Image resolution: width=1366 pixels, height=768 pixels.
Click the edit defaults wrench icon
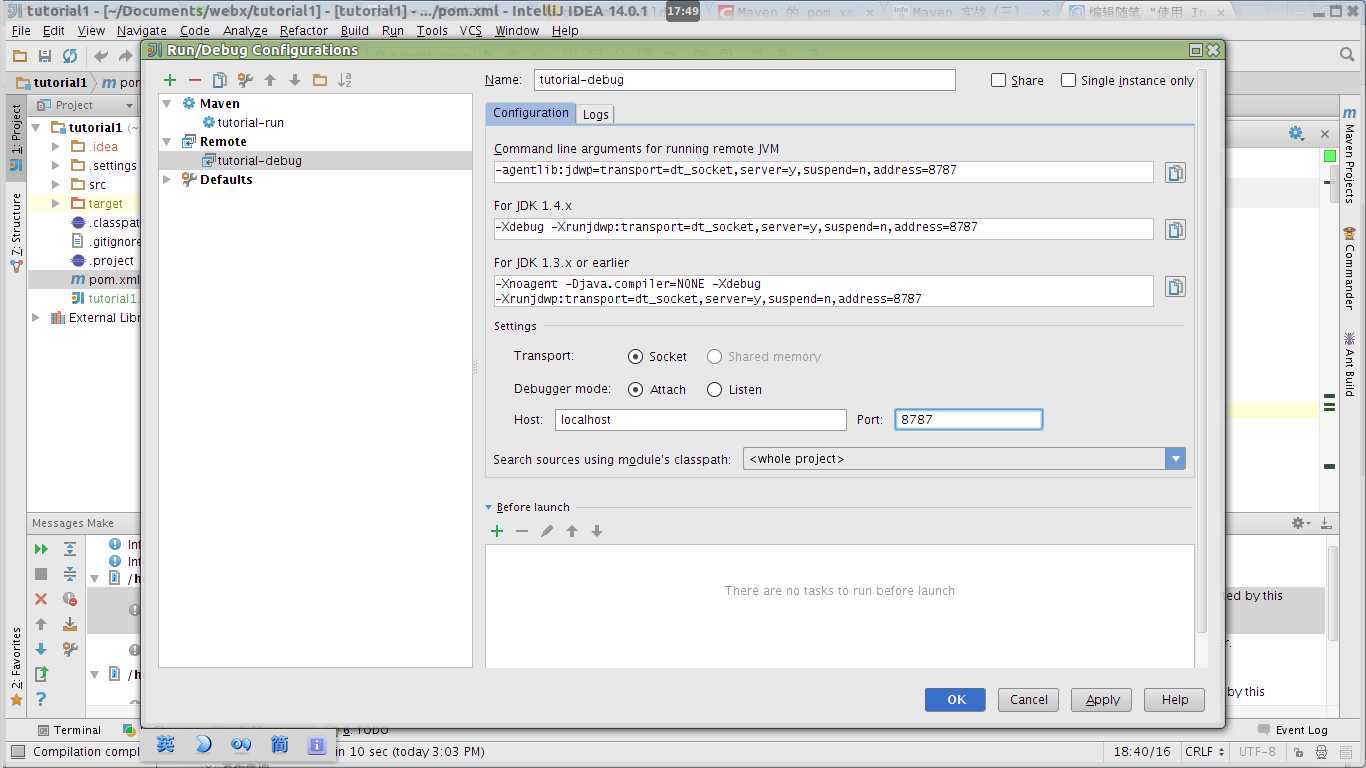pos(245,80)
